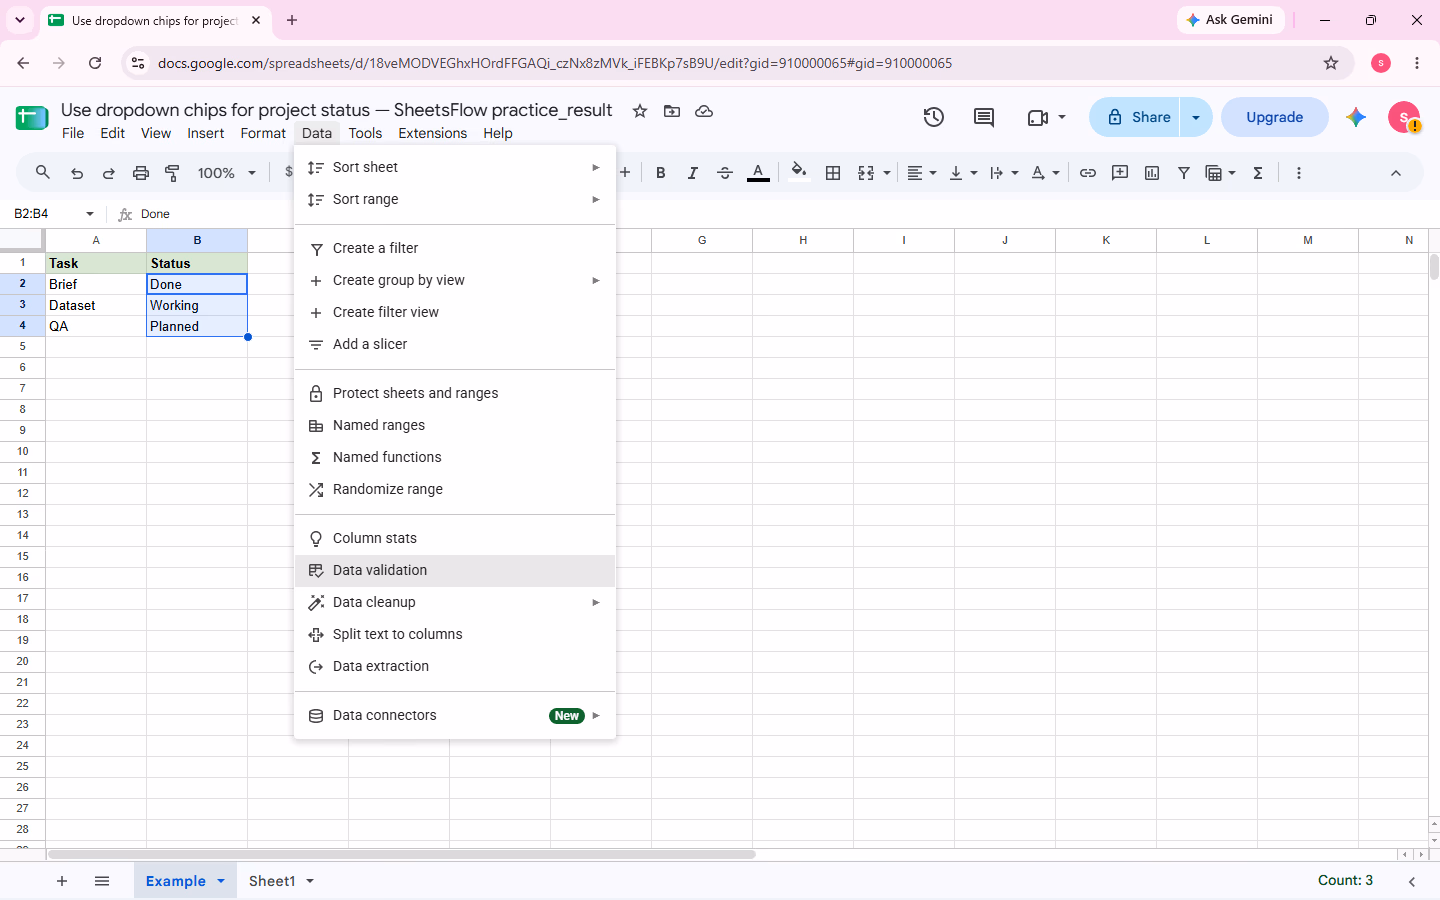The image size is (1440, 900).
Task: Click the insert link icon
Action: tap(1088, 173)
